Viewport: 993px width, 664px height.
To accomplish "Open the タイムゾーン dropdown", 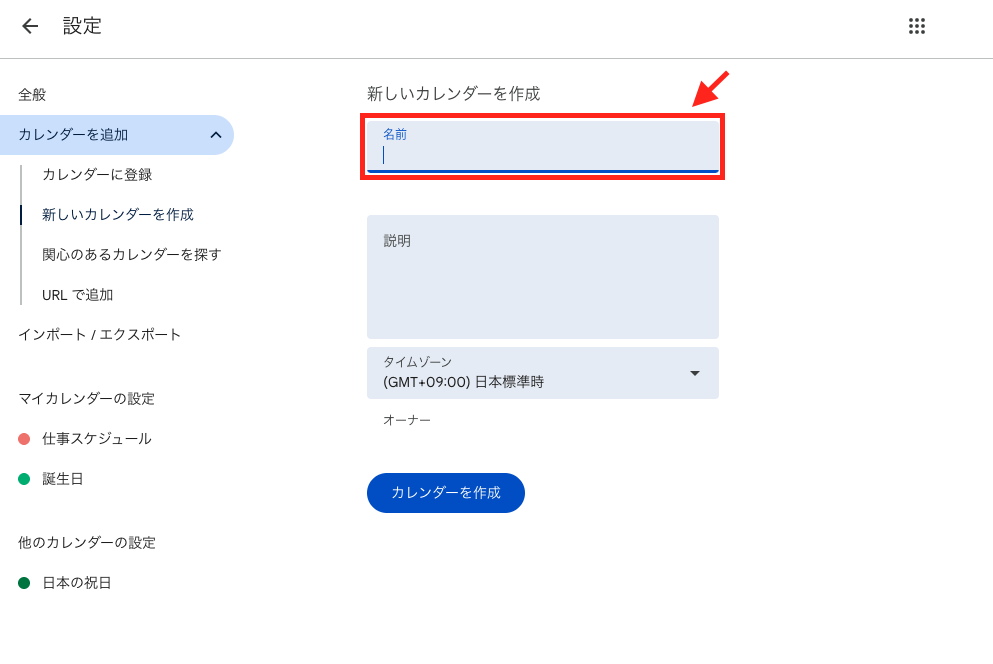I will click(543, 373).
